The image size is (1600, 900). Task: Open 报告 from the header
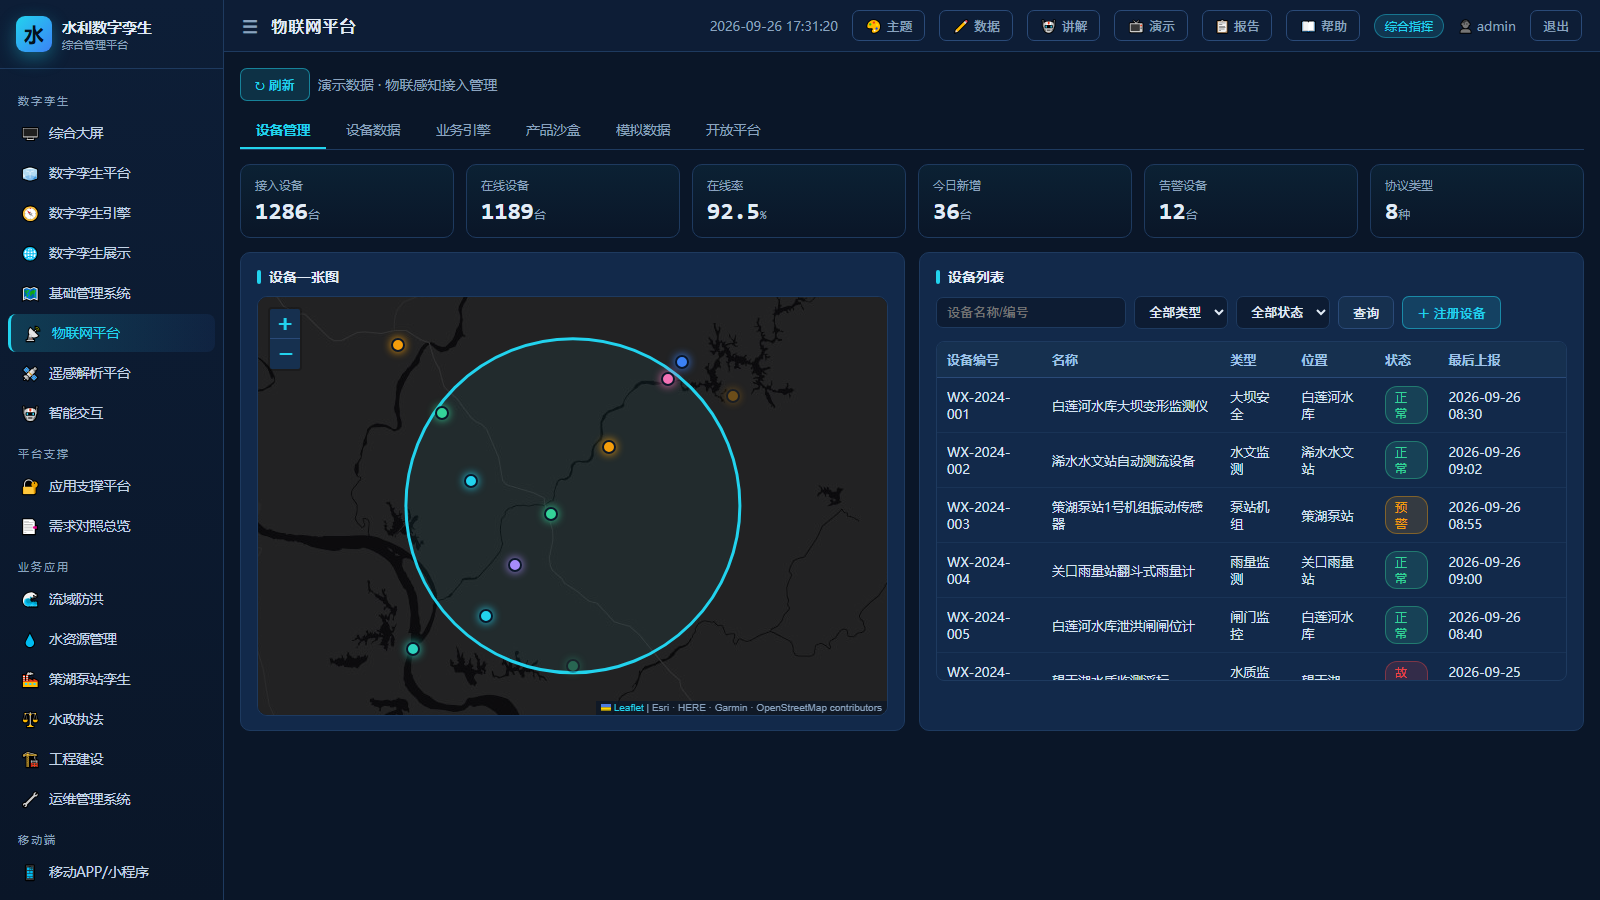pos(1237,26)
